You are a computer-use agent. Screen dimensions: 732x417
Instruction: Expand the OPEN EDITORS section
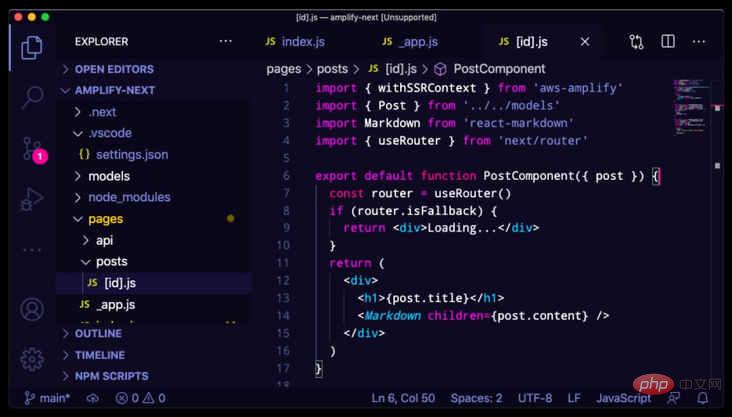pyautogui.click(x=113, y=69)
